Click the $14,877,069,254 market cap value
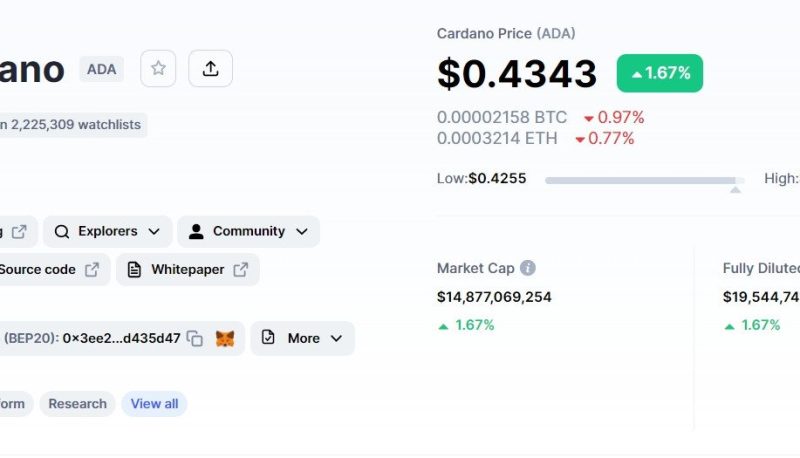 click(494, 297)
